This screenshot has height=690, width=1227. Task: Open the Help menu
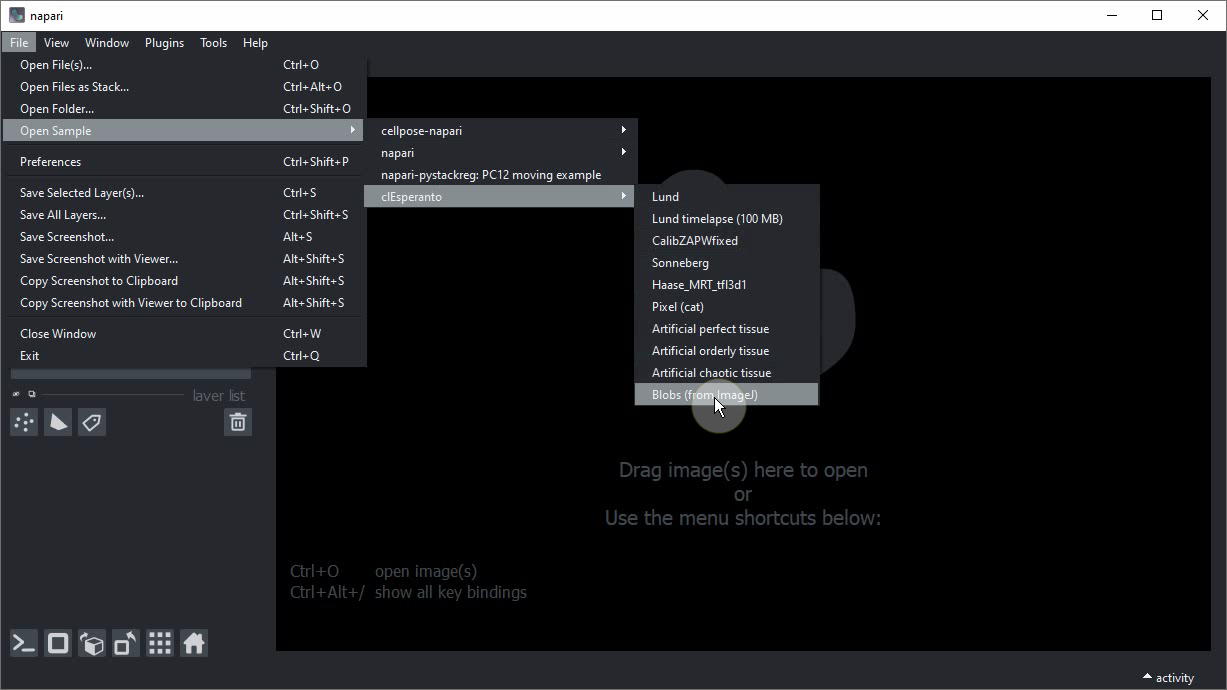click(255, 43)
